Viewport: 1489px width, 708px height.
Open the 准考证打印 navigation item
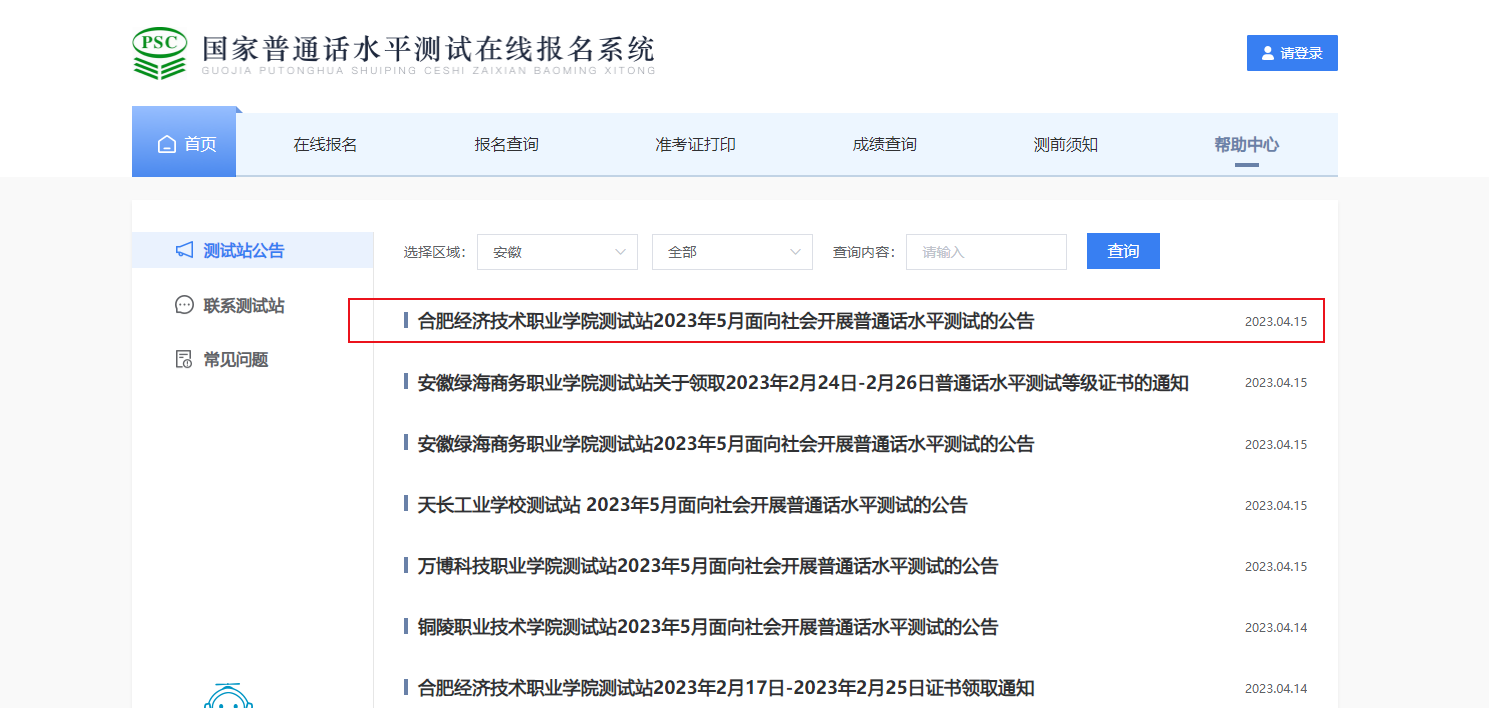(695, 145)
